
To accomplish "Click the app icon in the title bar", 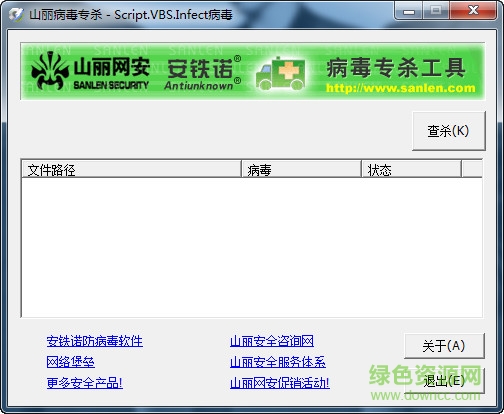I will point(16,14).
